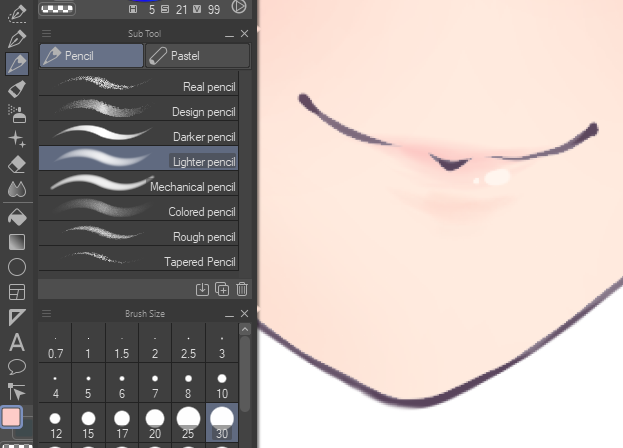The image size is (623, 448).
Task: Minimize the Brush Size panel
Action: point(229,314)
